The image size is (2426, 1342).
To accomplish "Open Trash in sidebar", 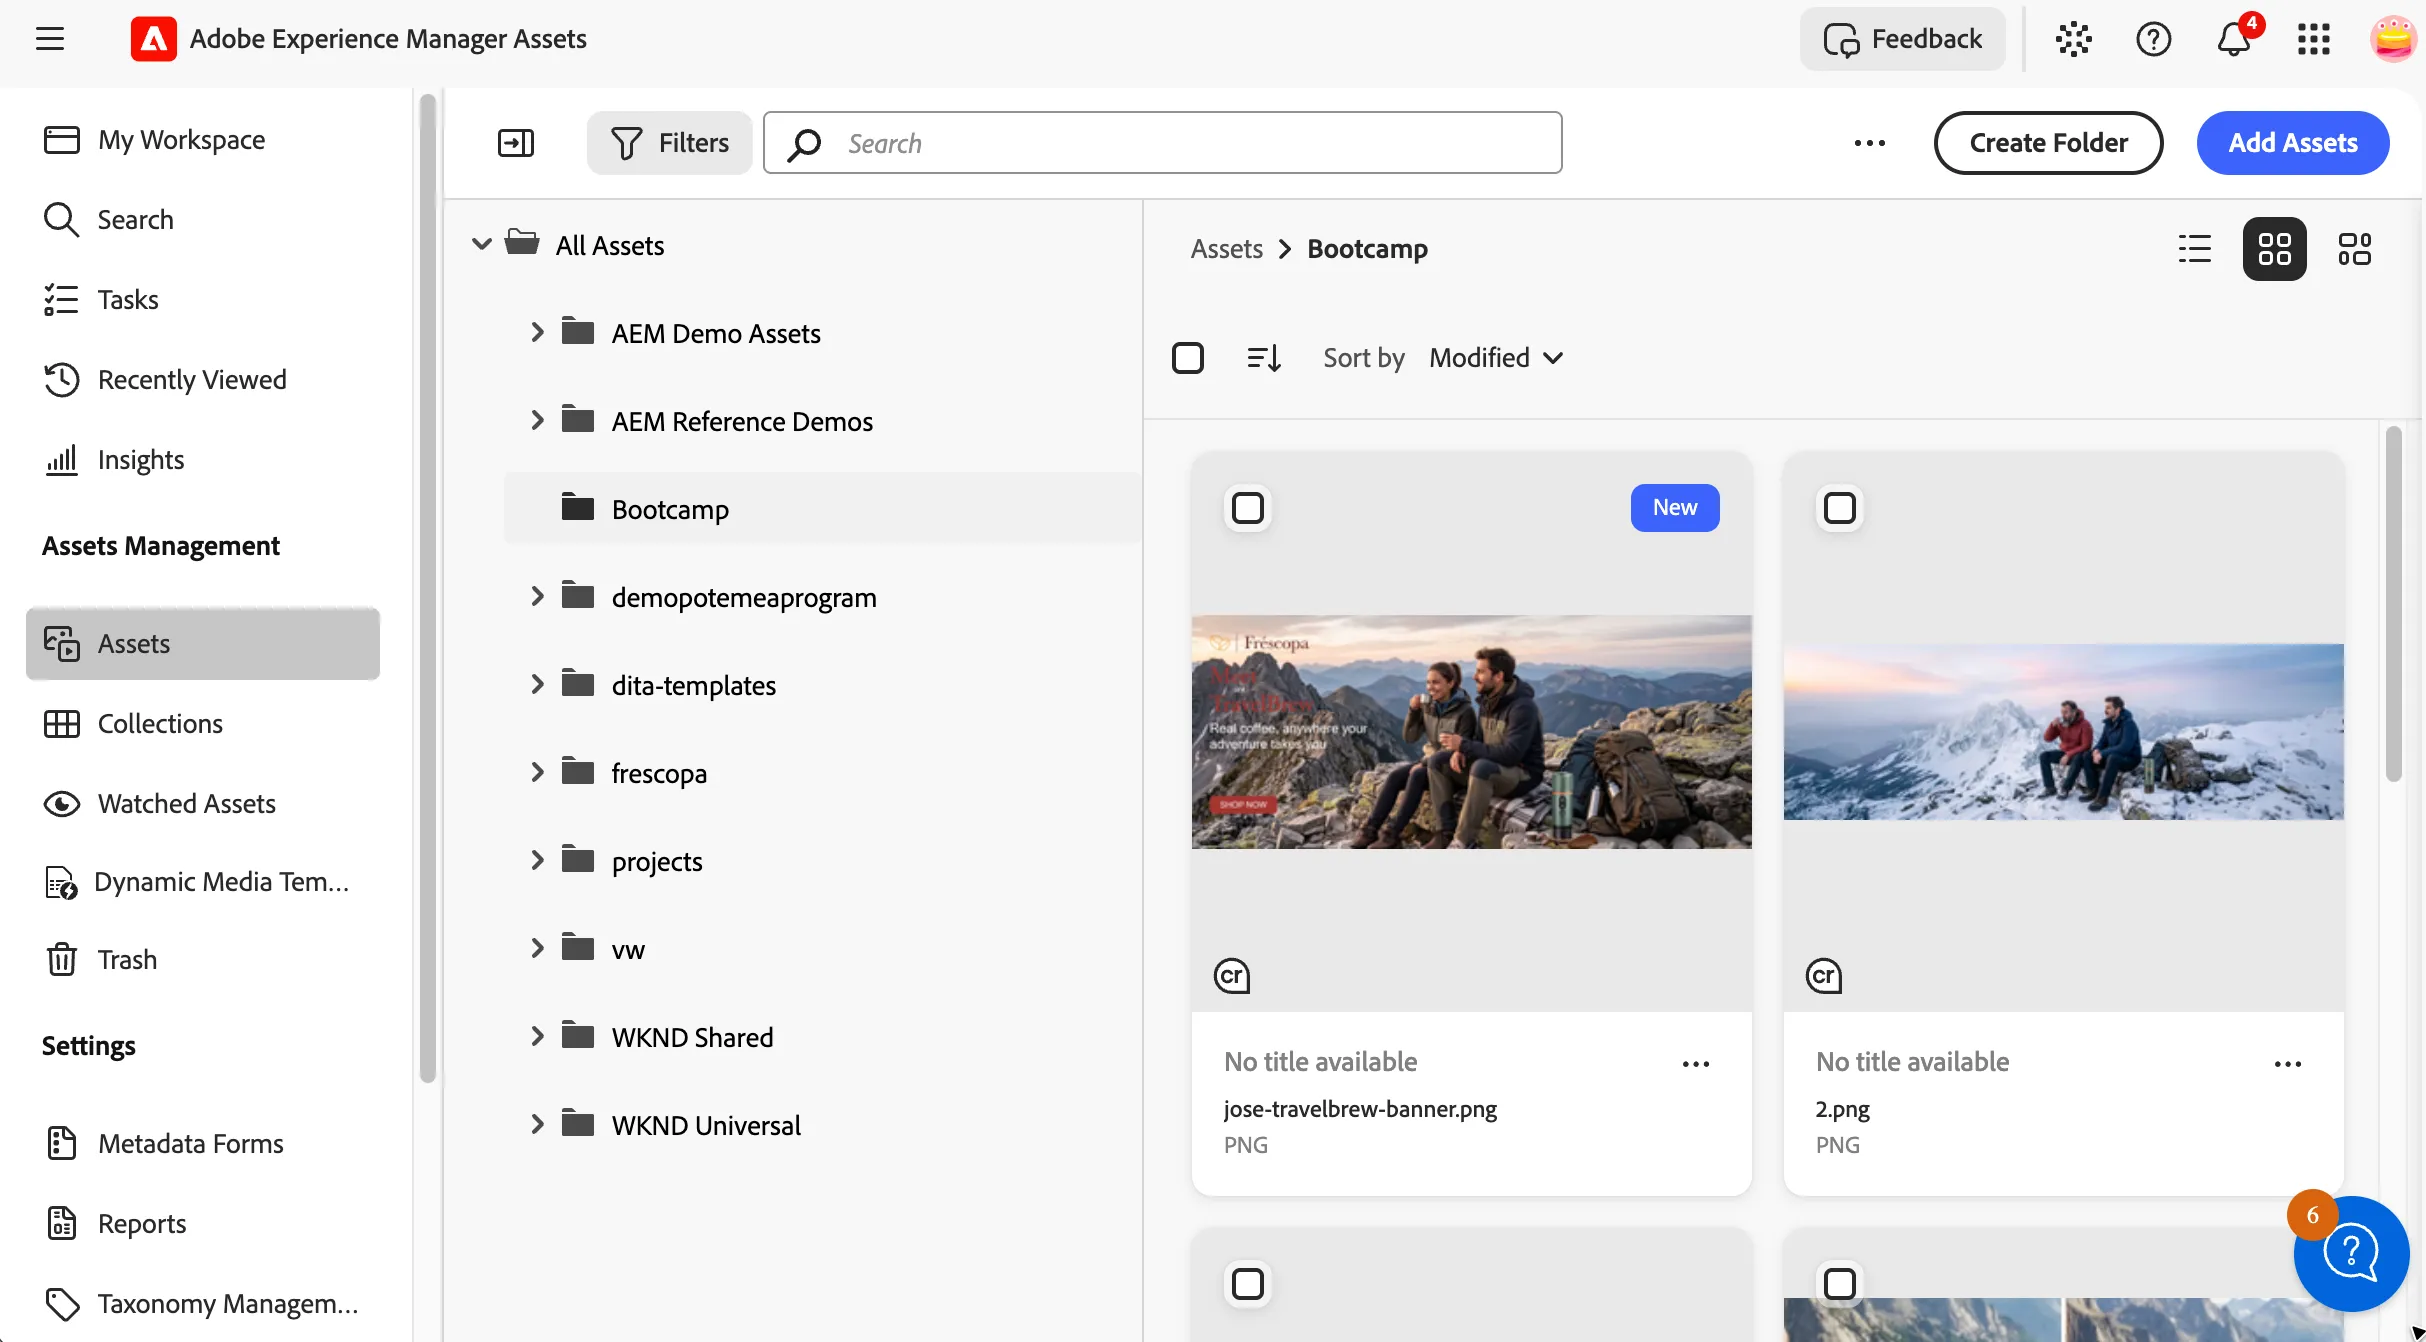I will (x=203, y=960).
